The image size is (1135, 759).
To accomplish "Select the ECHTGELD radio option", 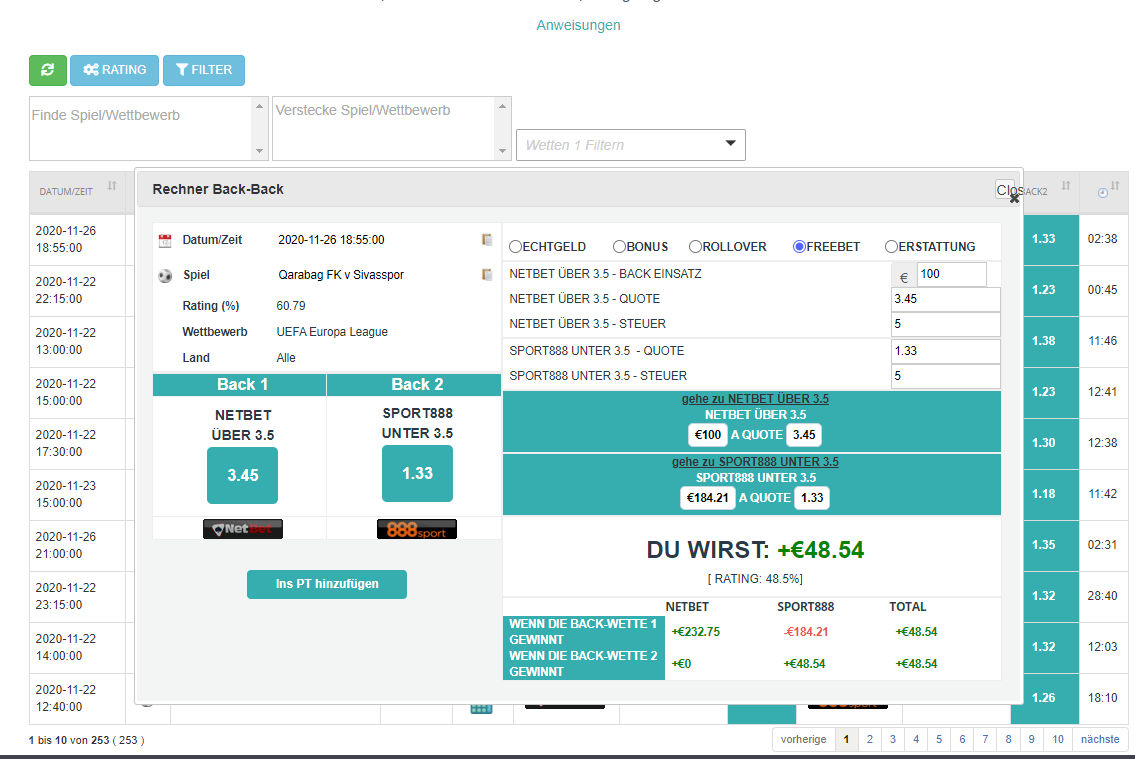I will (x=516, y=247).
